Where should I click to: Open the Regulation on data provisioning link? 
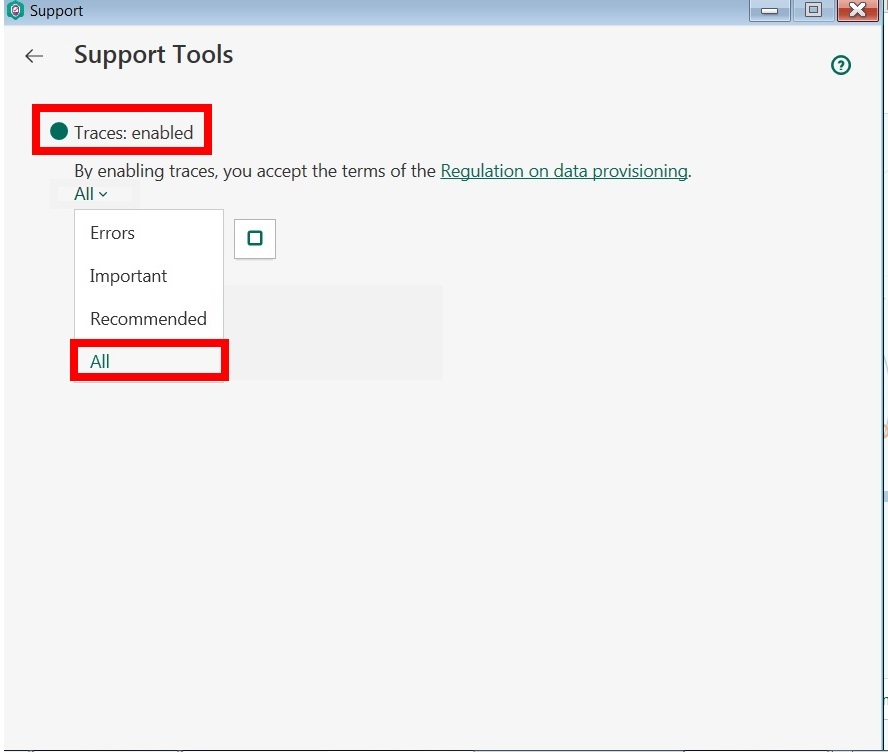click(564, 171)
